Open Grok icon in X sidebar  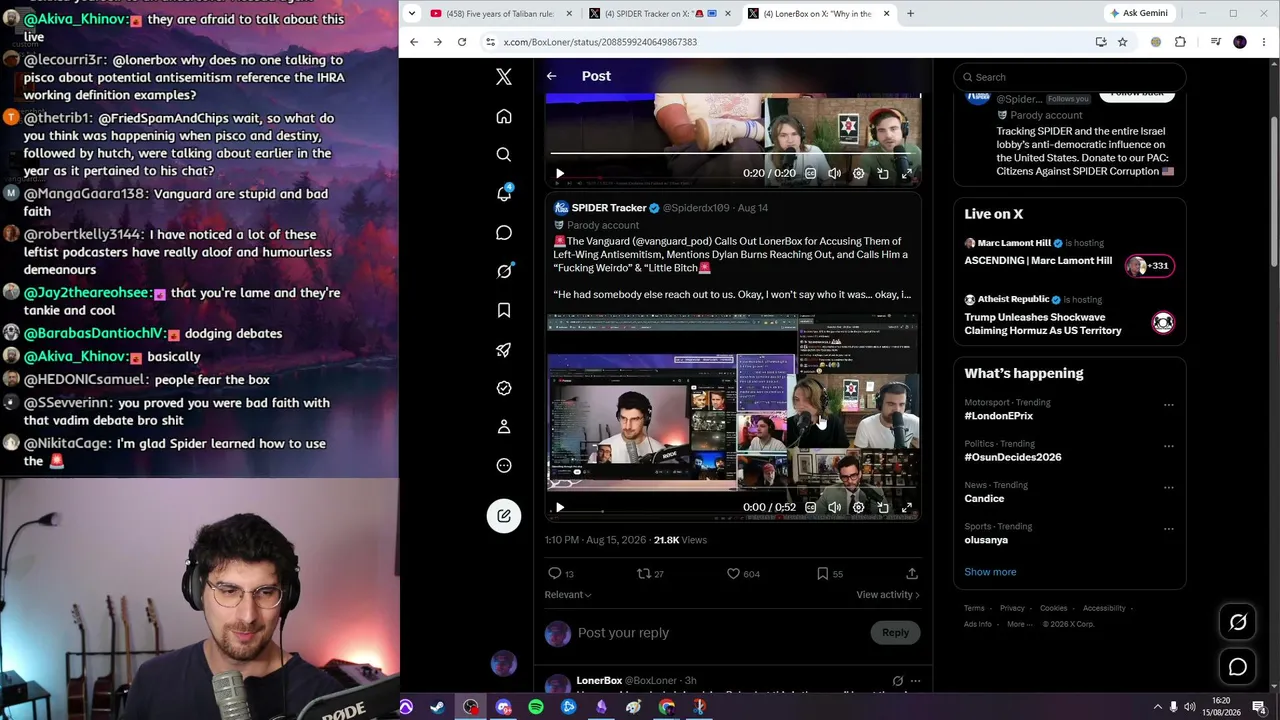click(x=504, y=272)
